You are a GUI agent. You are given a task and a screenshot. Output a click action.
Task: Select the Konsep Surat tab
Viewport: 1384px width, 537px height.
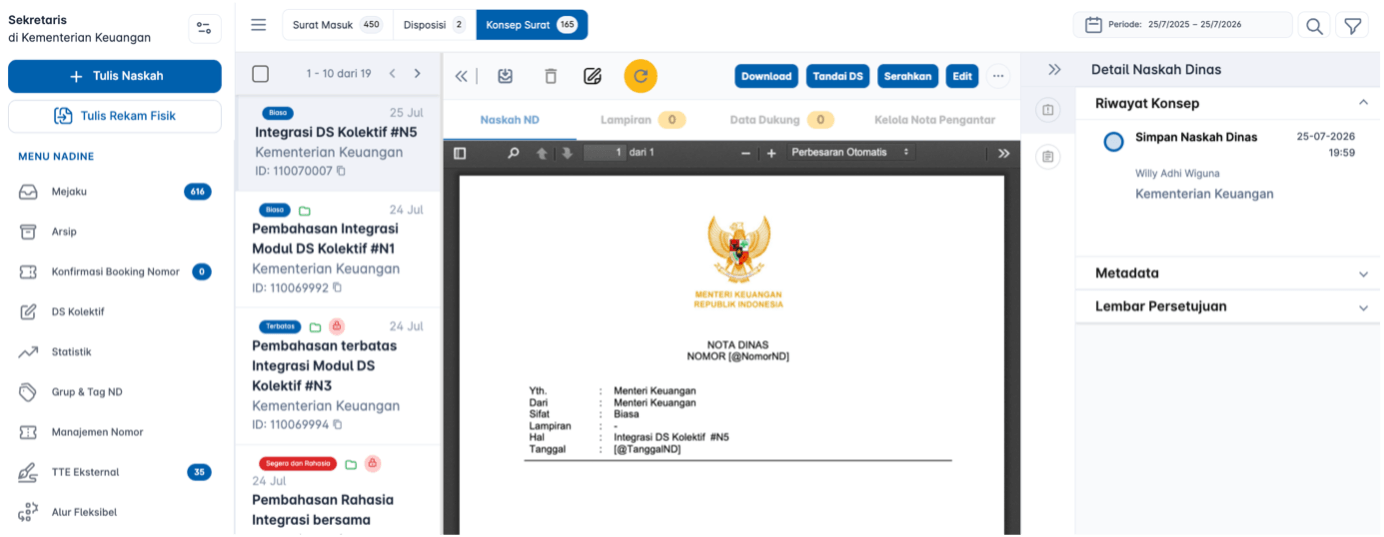[x=532, y=25]
